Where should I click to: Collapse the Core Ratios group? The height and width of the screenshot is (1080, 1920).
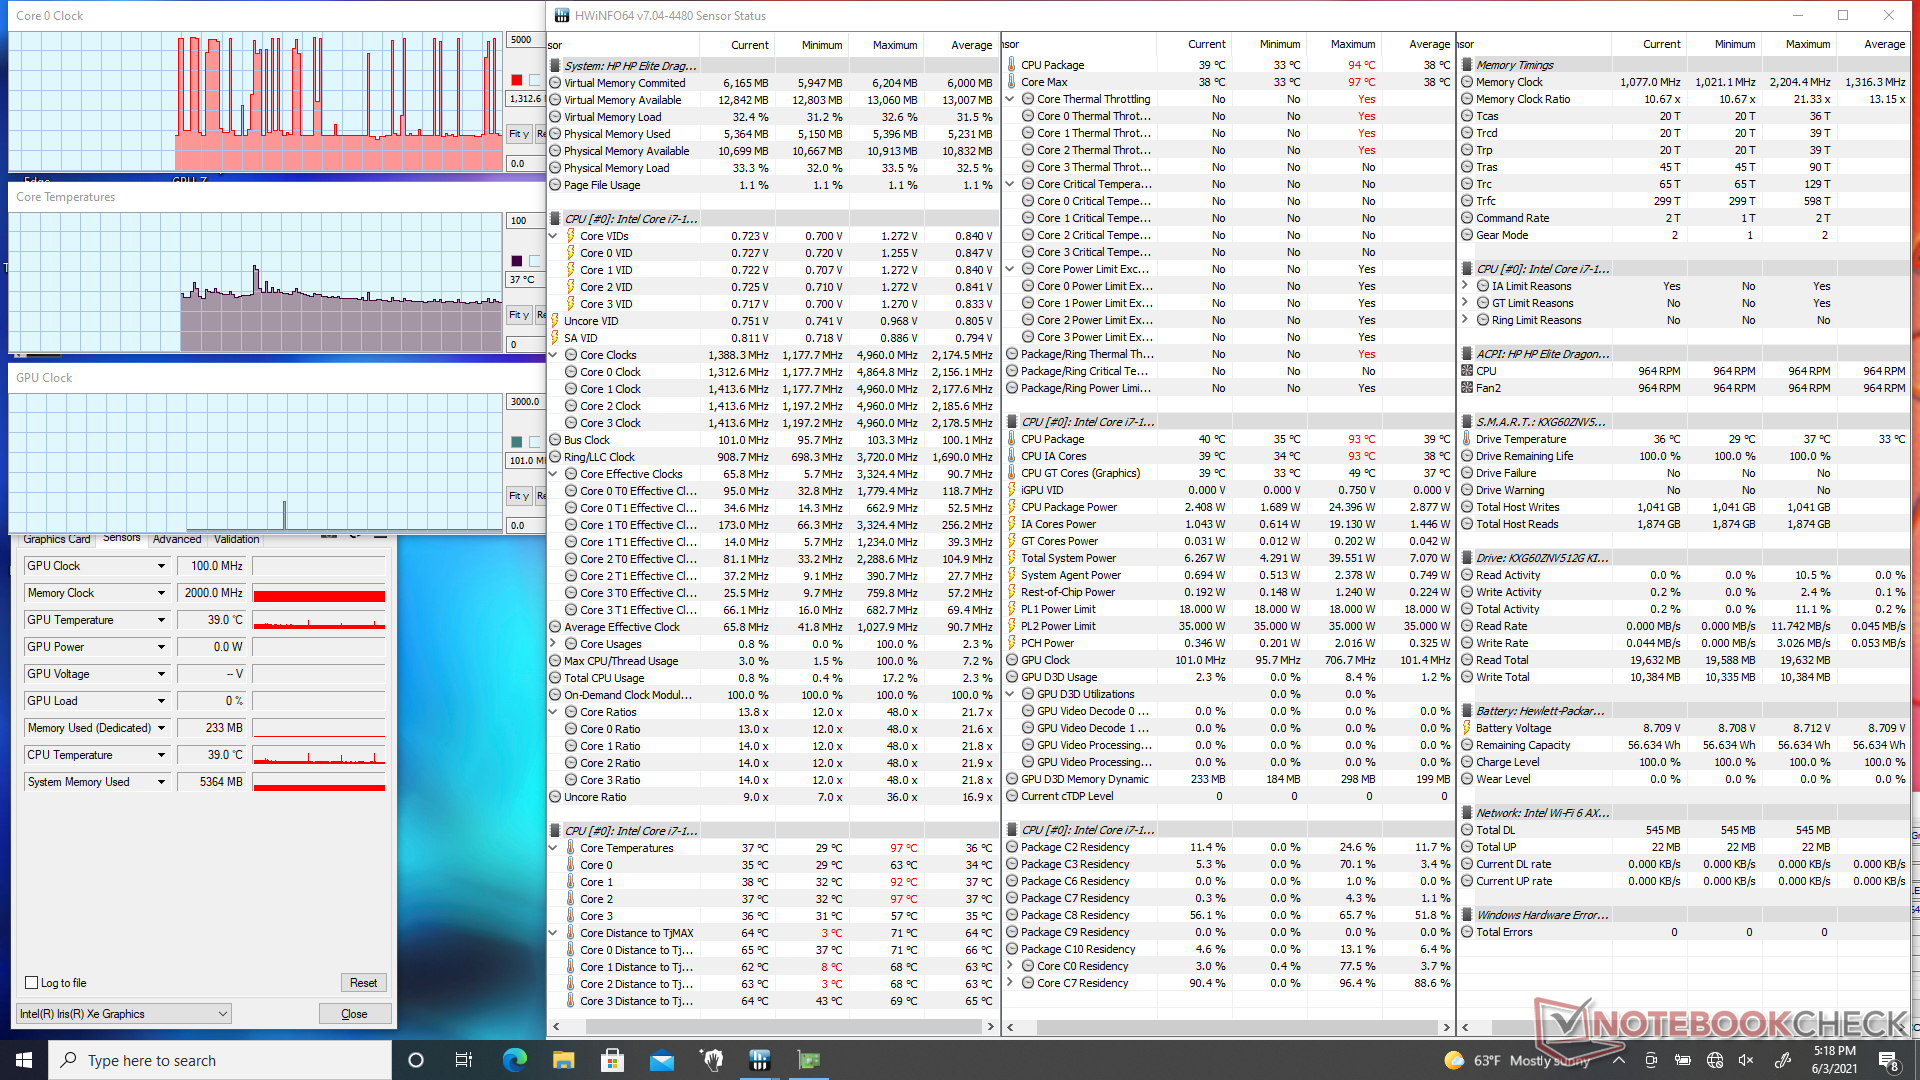[x=553, y=712]
